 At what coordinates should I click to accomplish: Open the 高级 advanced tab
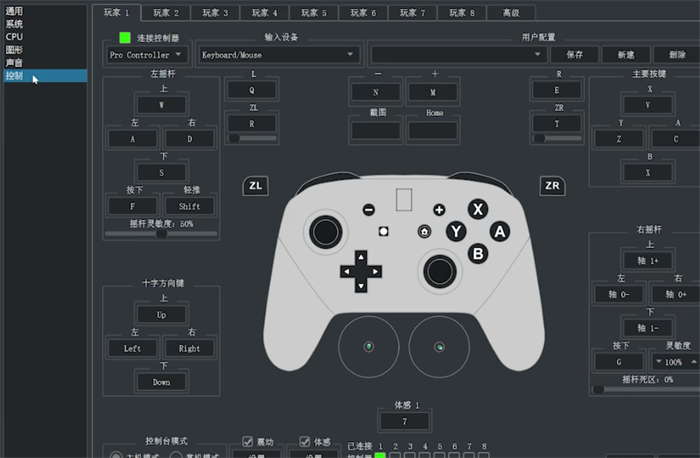pos(511,12)
